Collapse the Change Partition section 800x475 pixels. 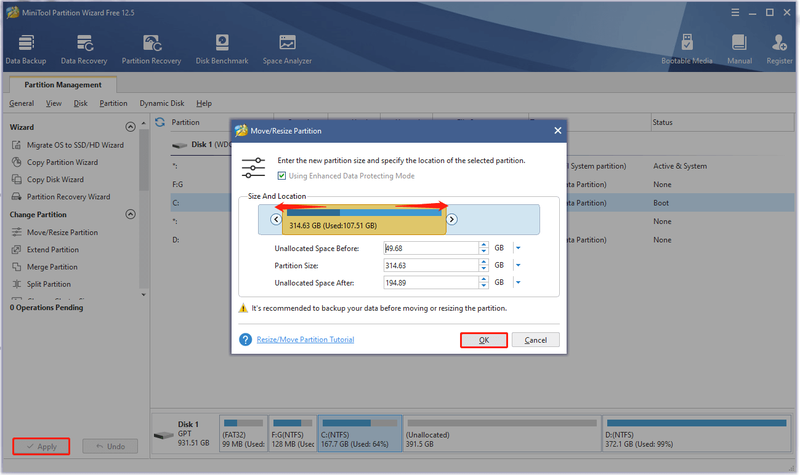pos(131,214)
